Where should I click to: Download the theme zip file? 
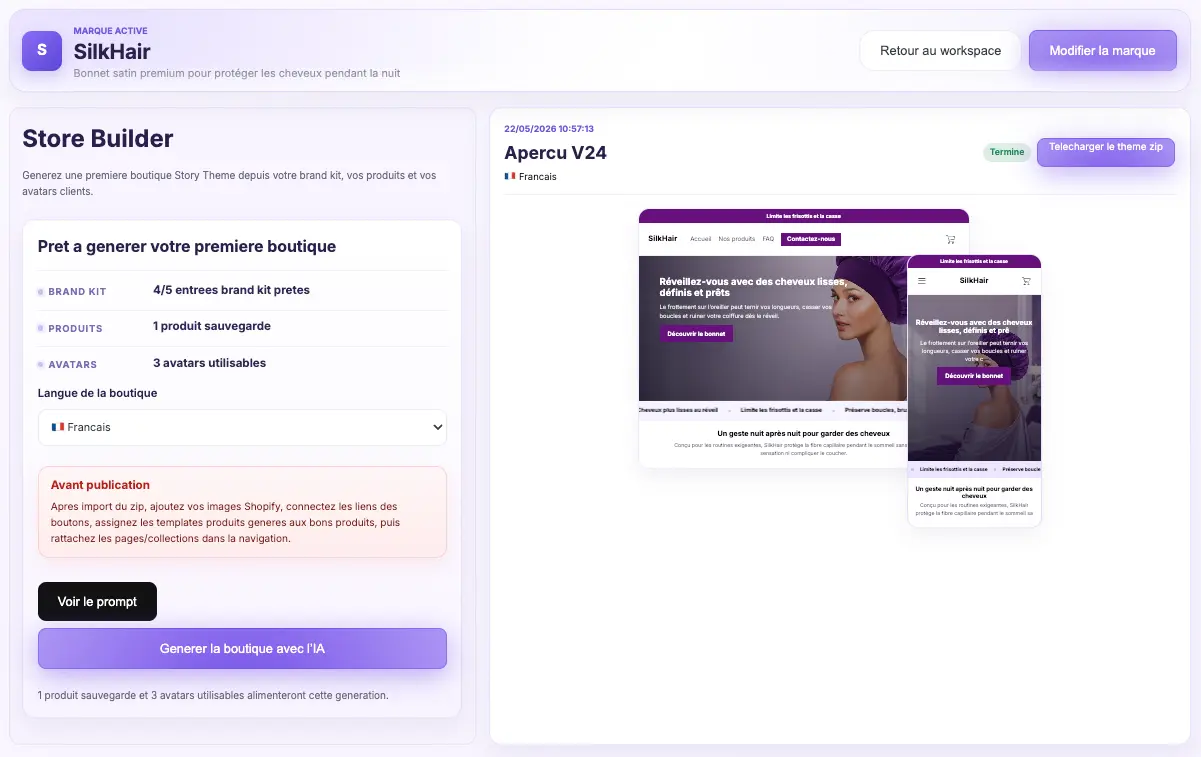click(1106, 152)
